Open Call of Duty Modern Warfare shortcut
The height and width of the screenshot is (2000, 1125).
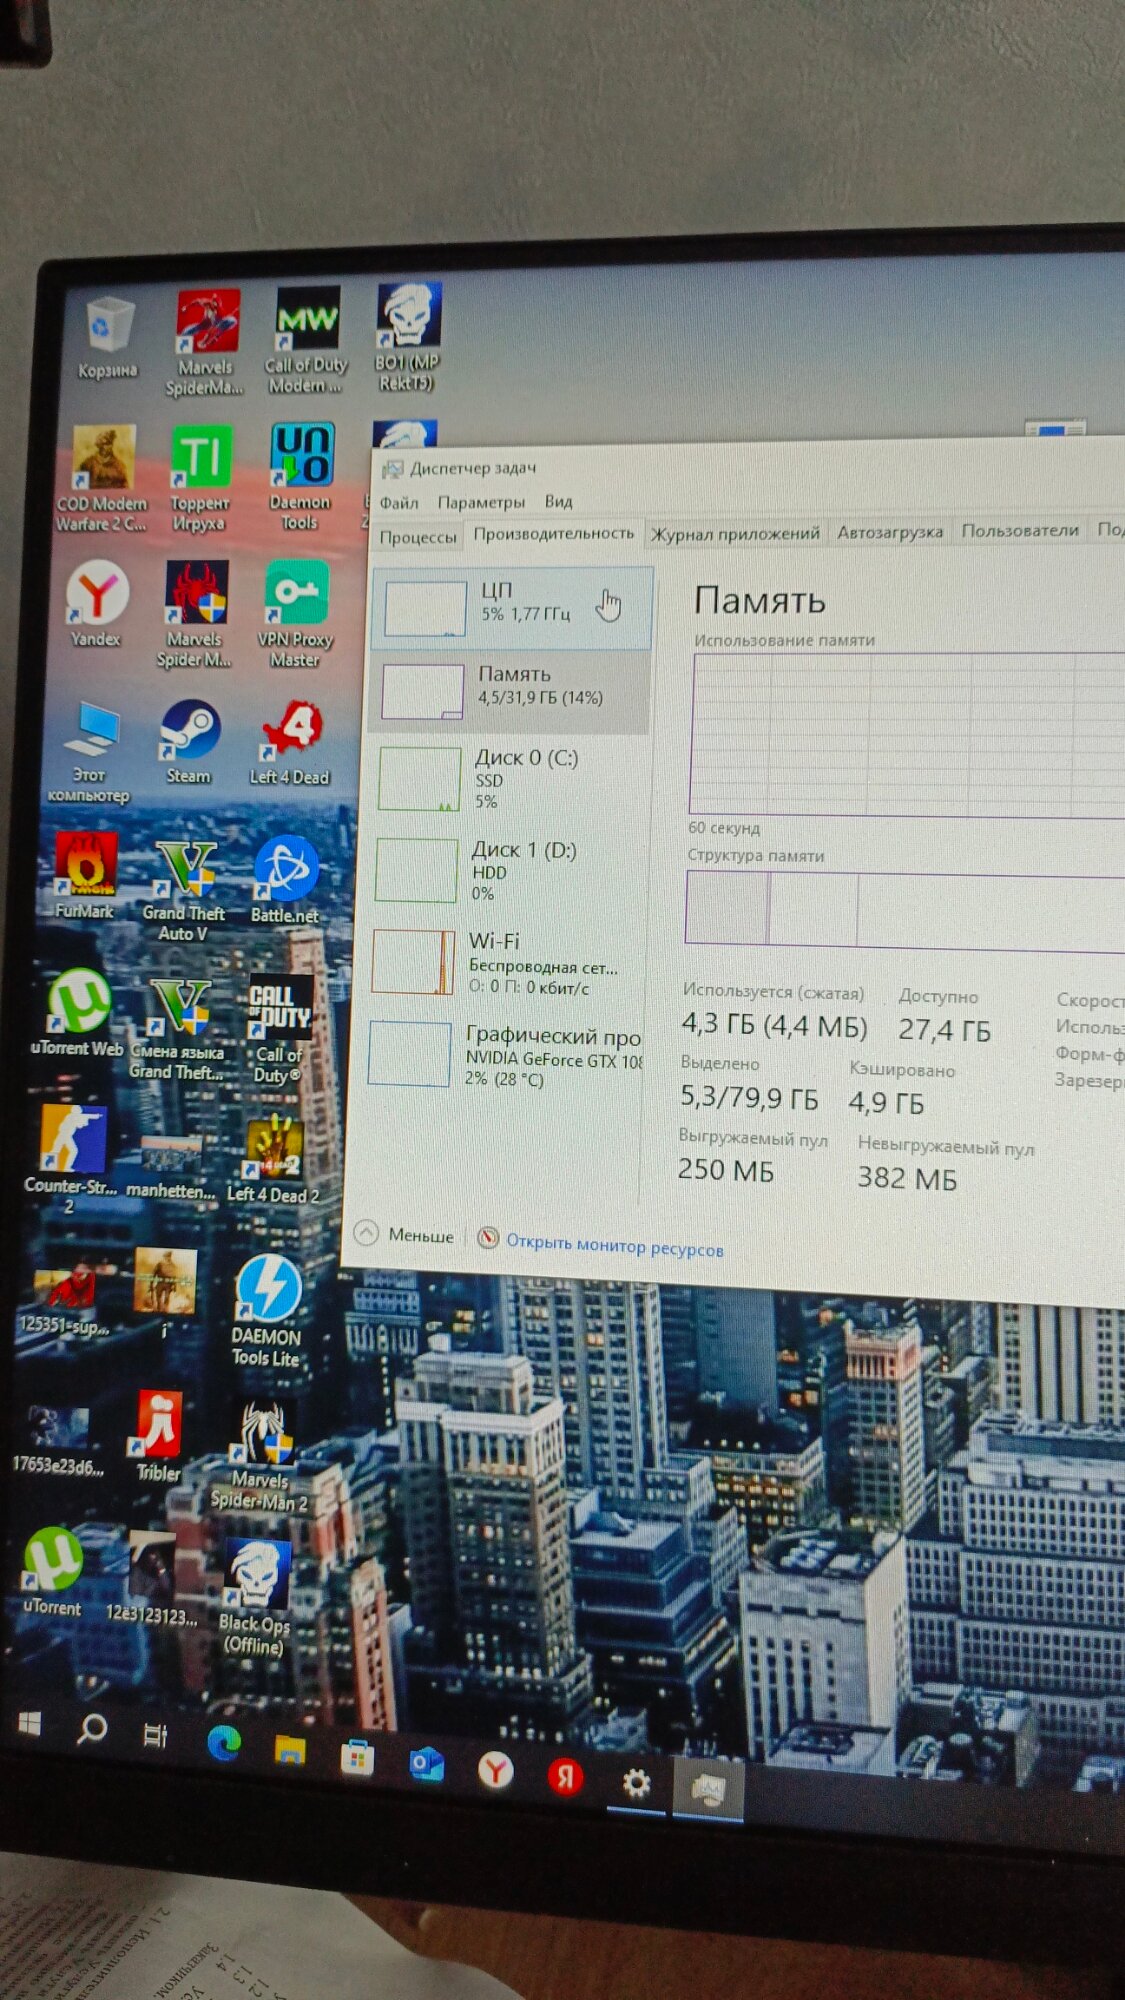tap(305, 340)
